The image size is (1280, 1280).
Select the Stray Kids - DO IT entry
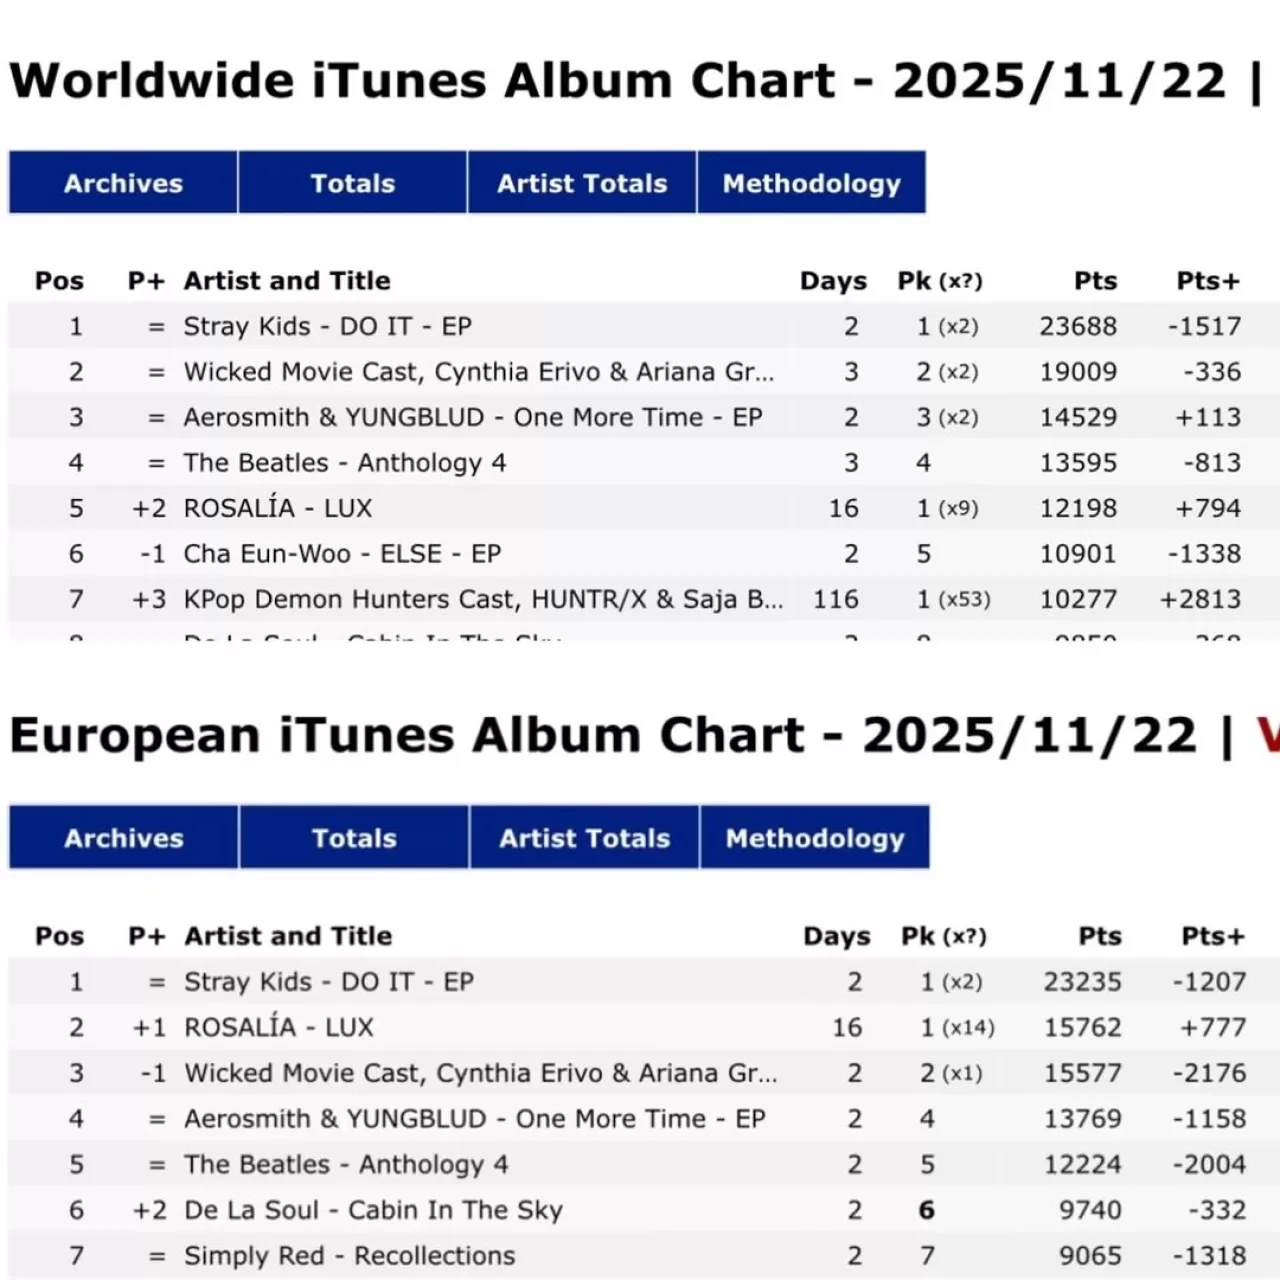(x=328, y=326)
